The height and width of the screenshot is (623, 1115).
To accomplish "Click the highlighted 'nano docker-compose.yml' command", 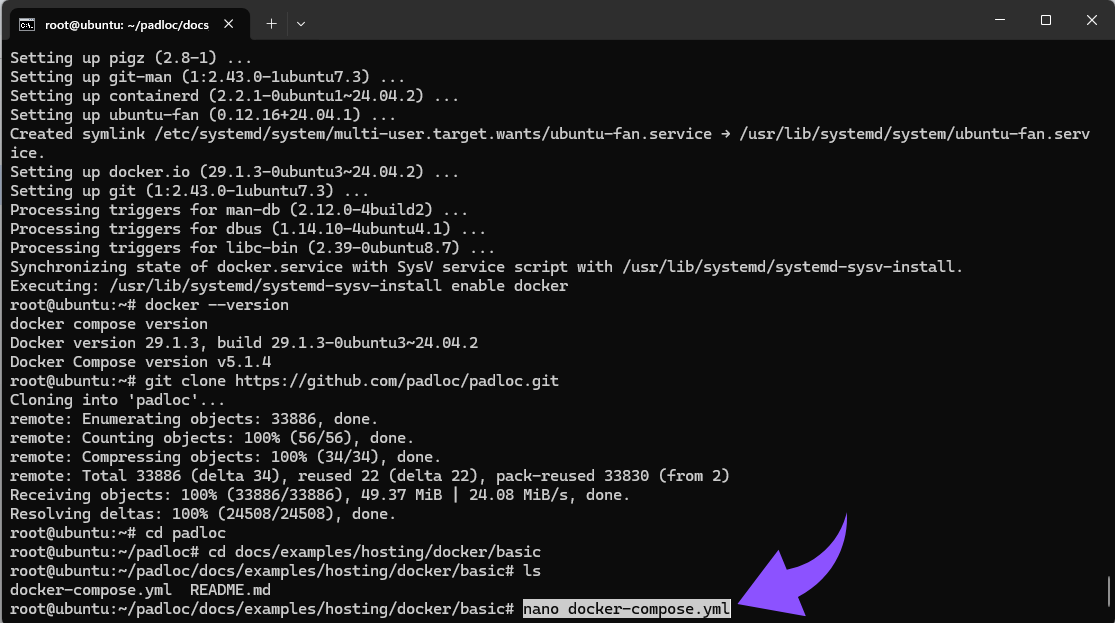I will point(626,609).
